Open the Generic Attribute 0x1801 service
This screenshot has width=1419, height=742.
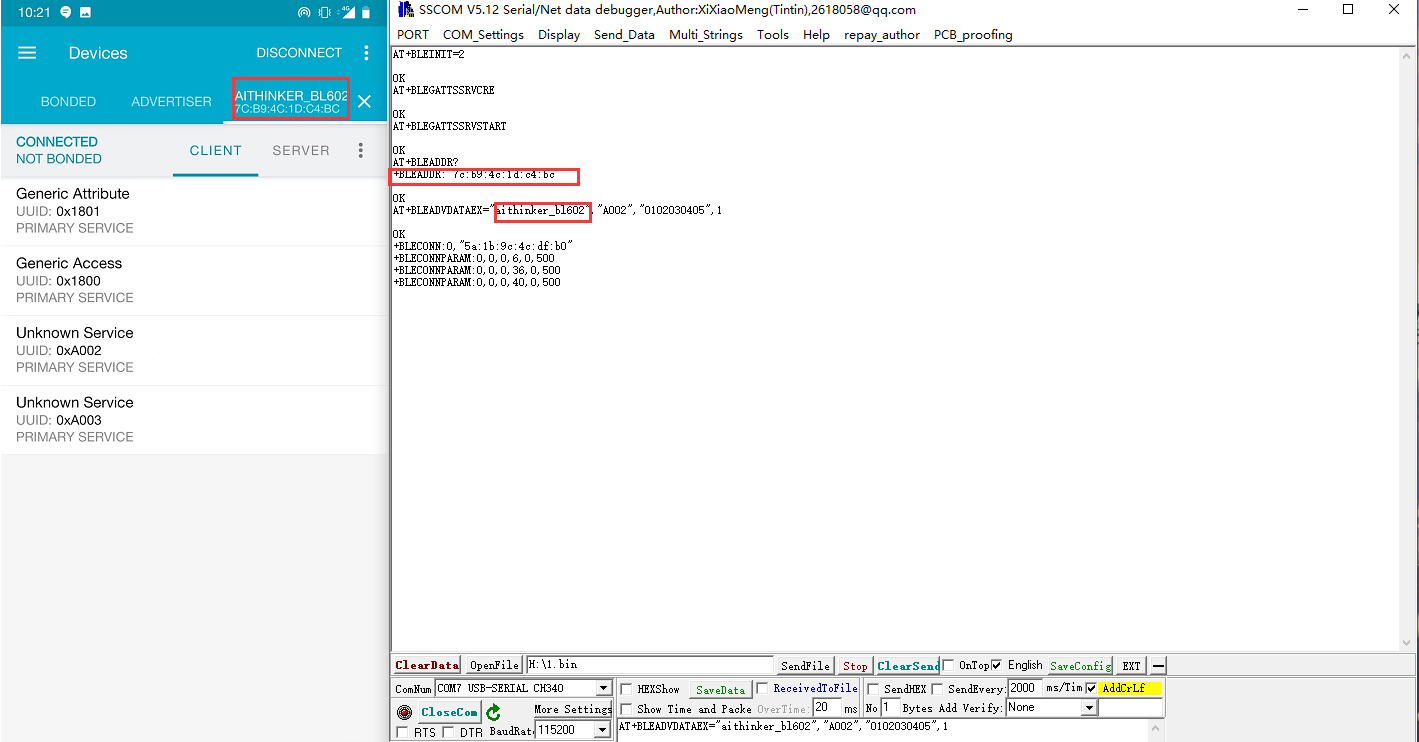tap(194, 211)
